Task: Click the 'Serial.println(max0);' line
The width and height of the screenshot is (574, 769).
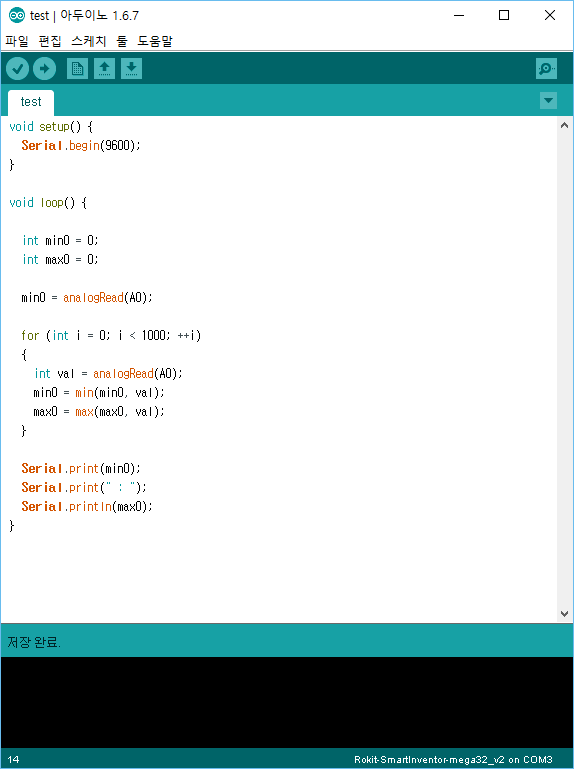Action: pos(87,507)
